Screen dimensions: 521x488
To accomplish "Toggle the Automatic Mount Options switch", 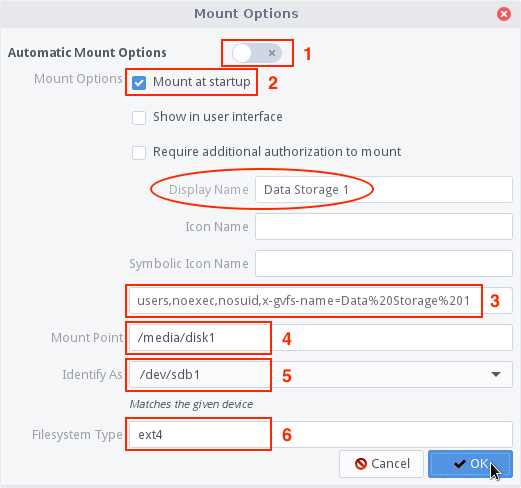I will [x=257, y=53].
